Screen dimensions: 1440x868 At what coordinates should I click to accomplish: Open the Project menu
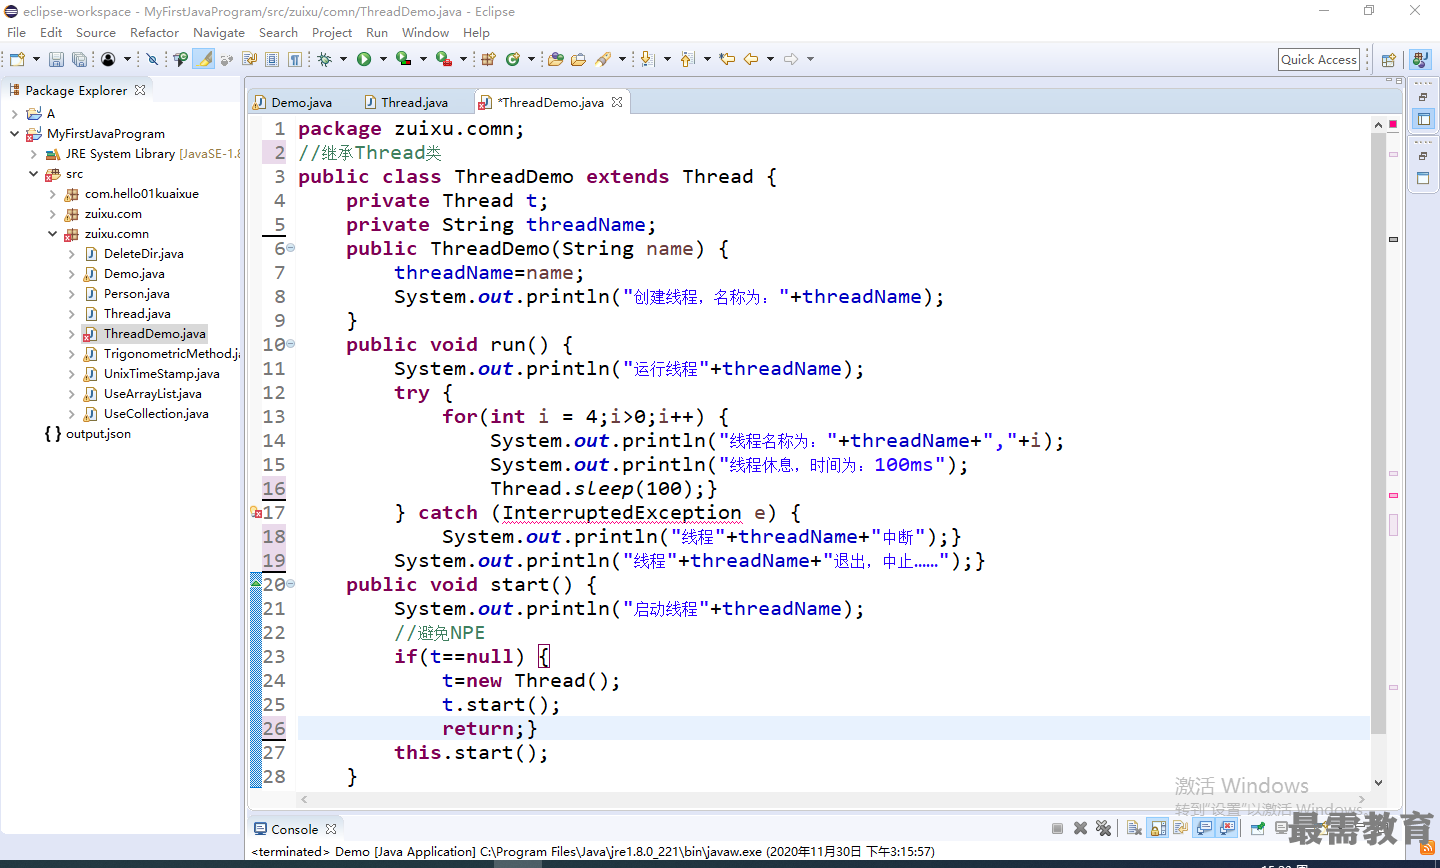click(332, 32)
